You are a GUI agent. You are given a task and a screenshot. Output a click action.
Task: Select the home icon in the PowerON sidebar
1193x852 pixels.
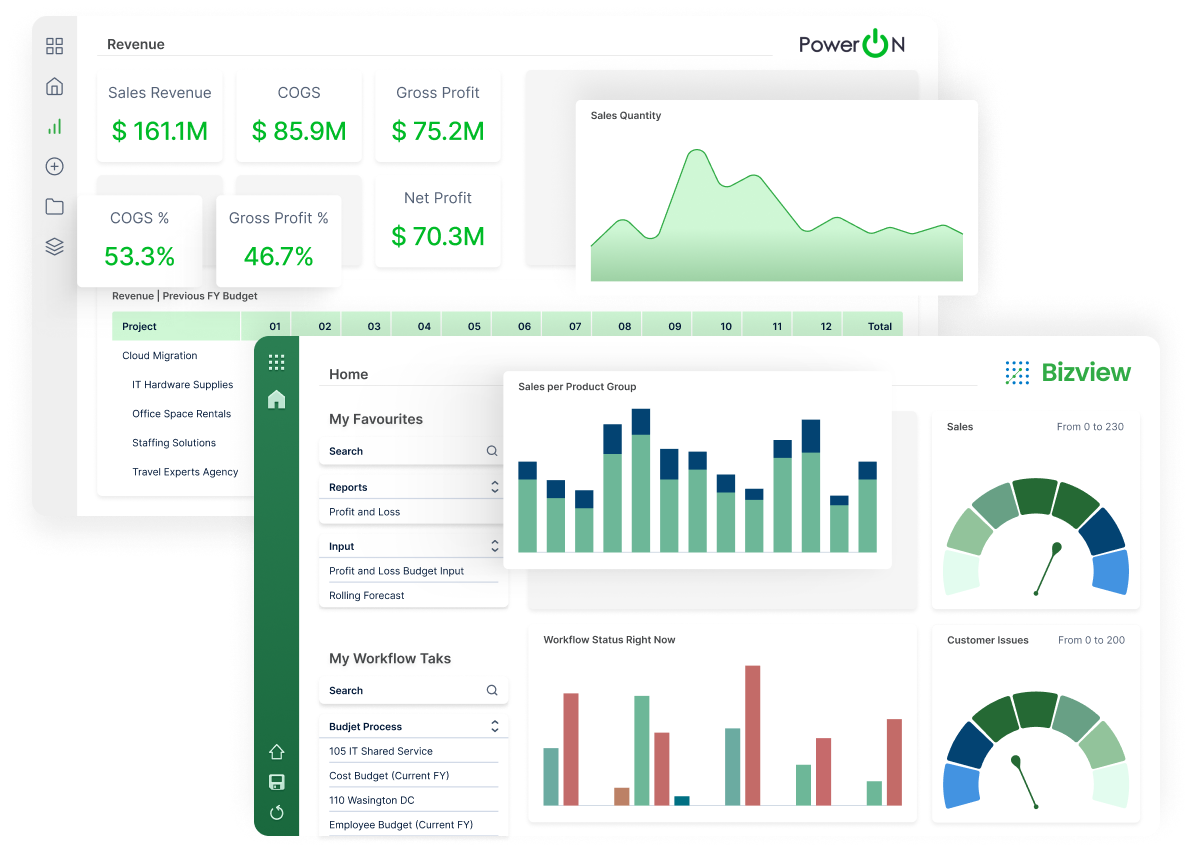coord(55,87)
